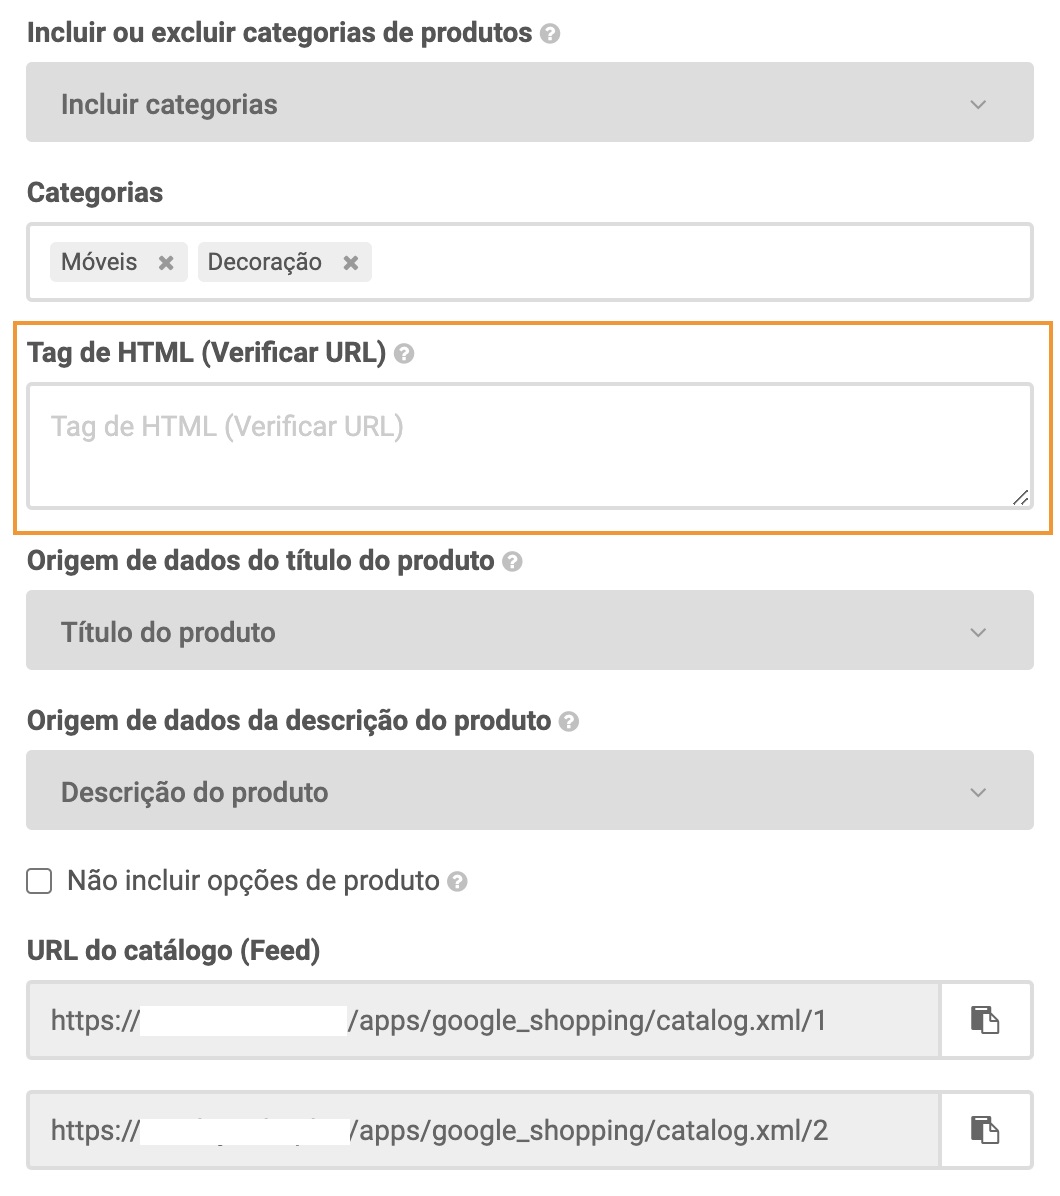The image size is (1060, 1196).
Task: Show help for Não incluir opções
Action: point(458,882)
